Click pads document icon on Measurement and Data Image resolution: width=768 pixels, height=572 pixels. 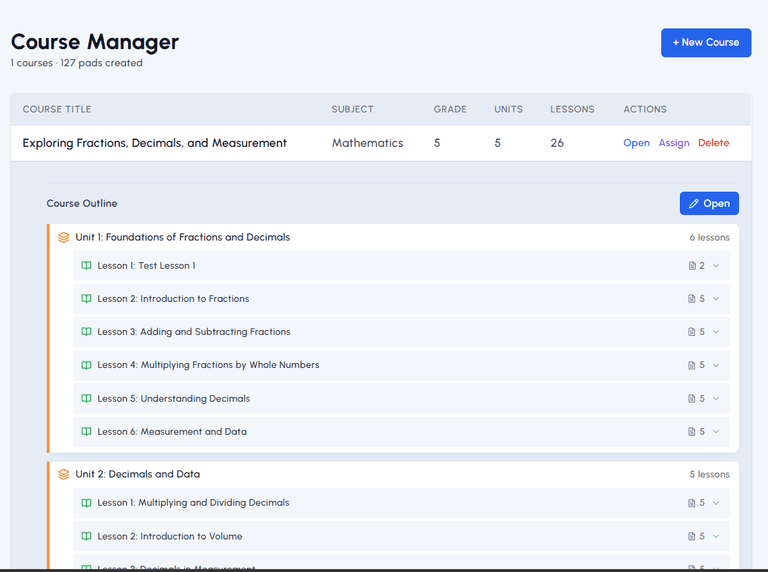click(x=692, y=431)
